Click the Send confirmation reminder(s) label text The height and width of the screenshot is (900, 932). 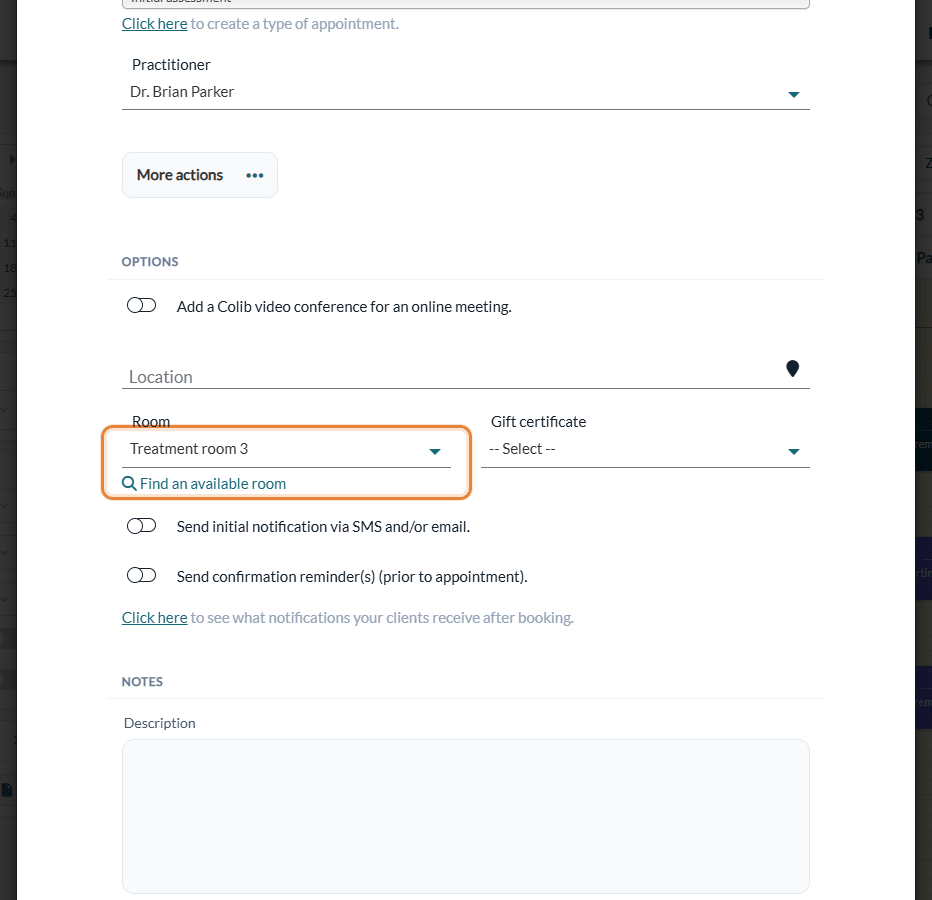pos(352,577)
